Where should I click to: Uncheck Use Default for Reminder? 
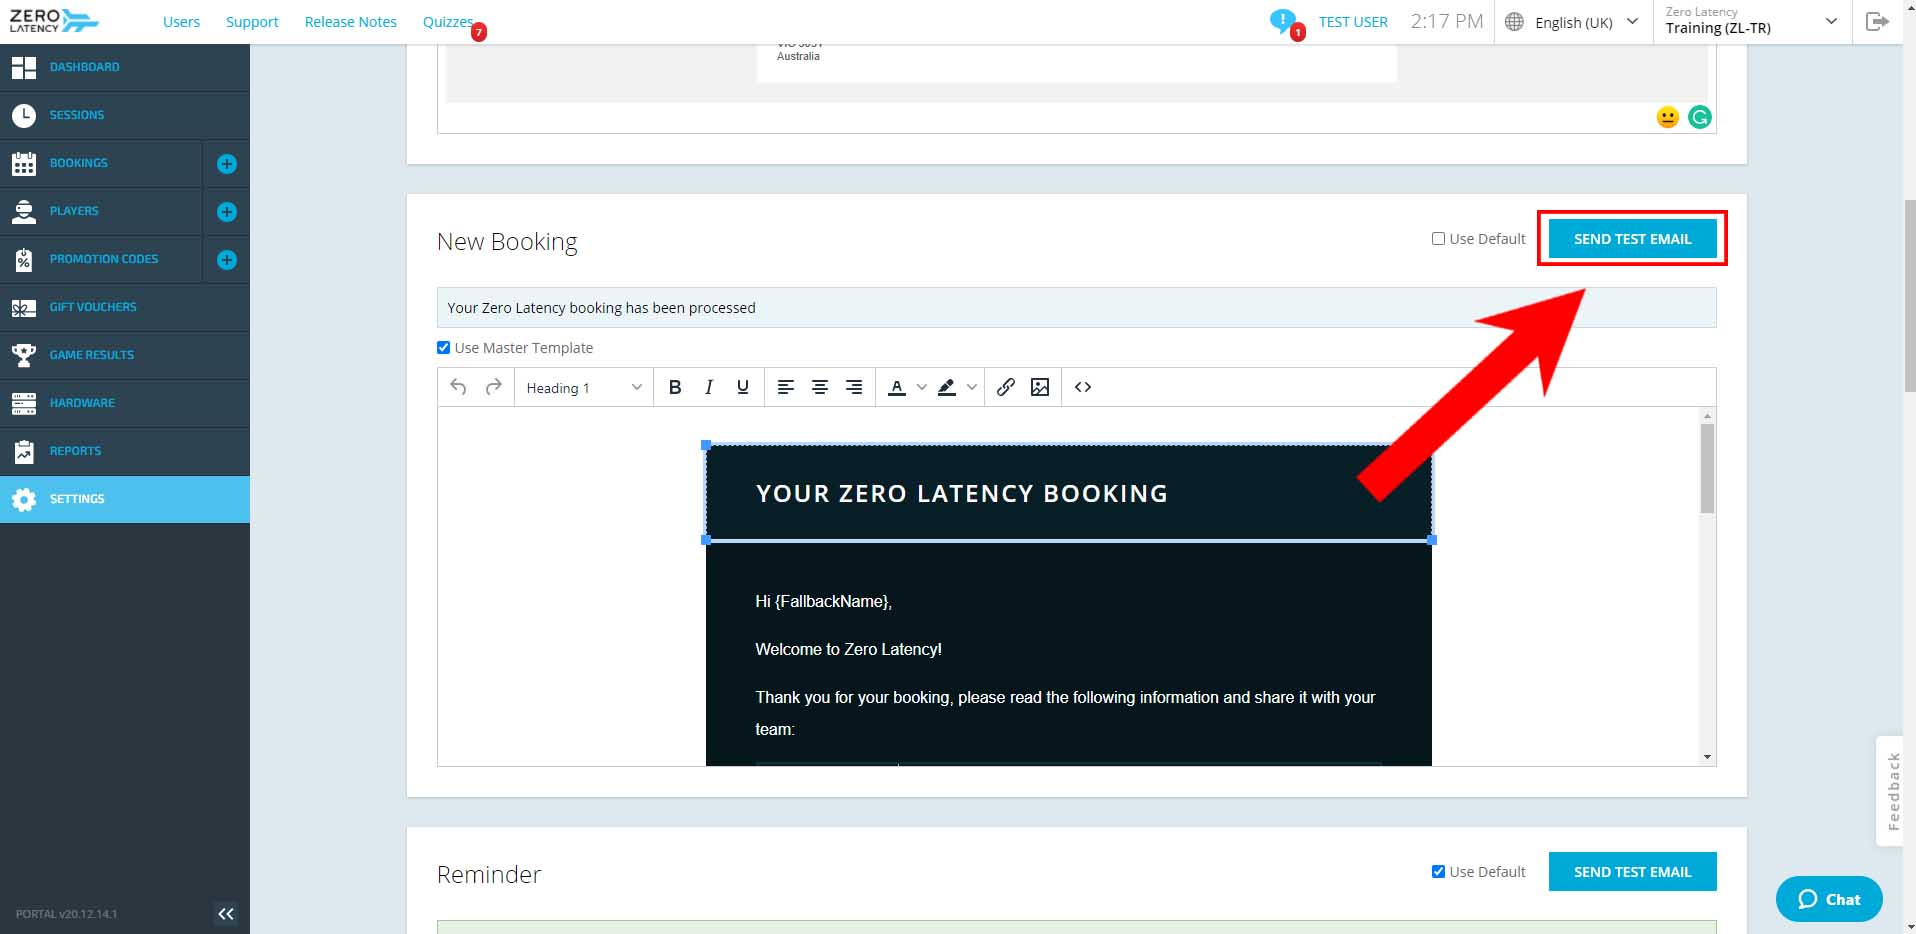point(1438,872)
